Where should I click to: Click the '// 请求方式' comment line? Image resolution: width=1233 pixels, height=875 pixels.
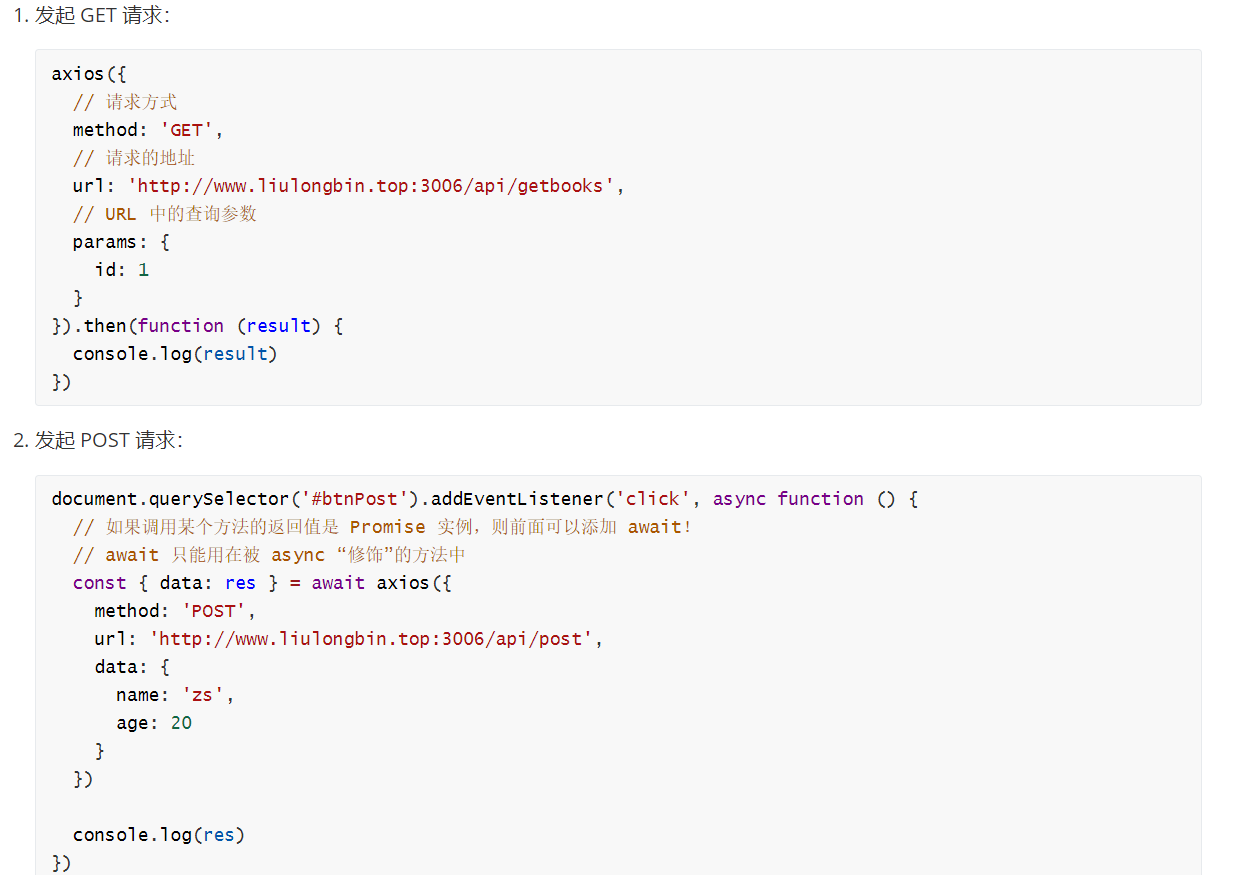click(x=125, y=102)
